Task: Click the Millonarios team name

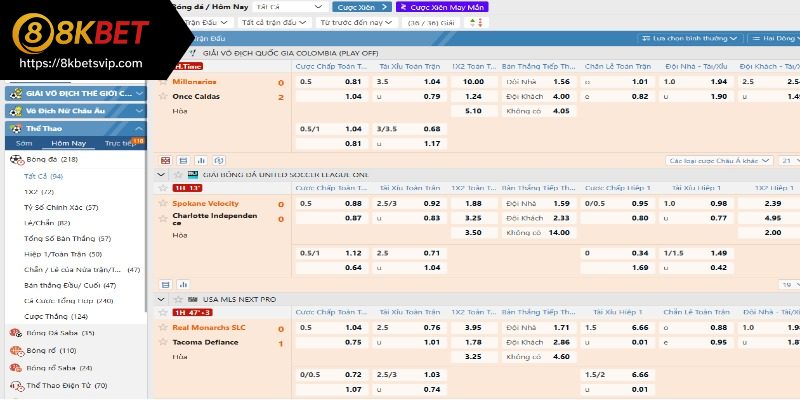Action: [194, 82]
